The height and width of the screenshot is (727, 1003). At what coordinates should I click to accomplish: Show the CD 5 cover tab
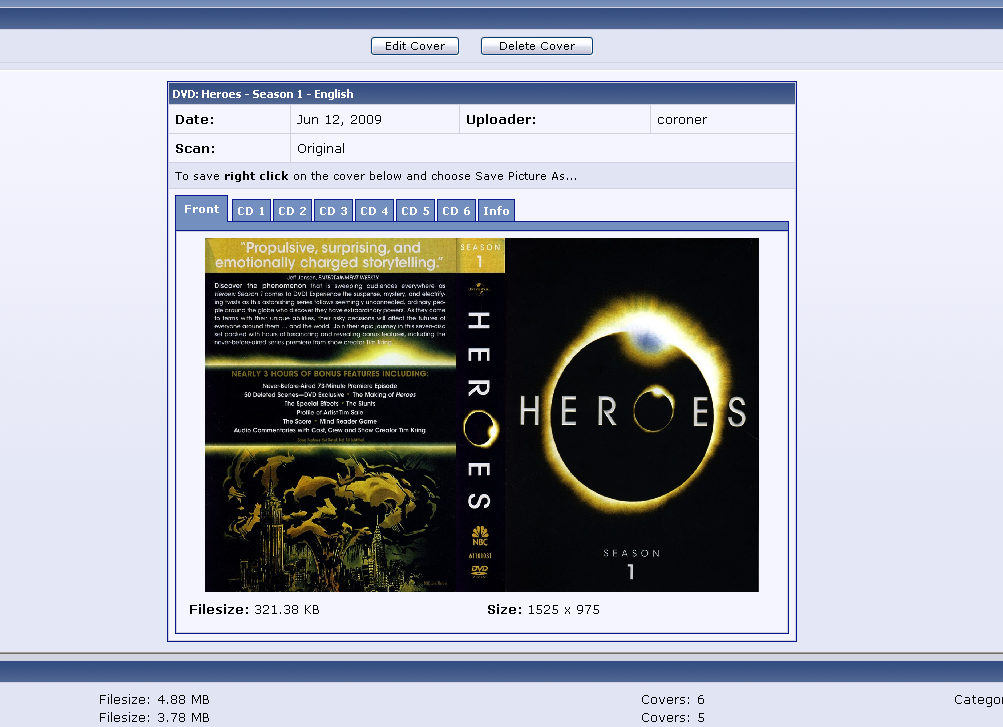click(415, 211)
